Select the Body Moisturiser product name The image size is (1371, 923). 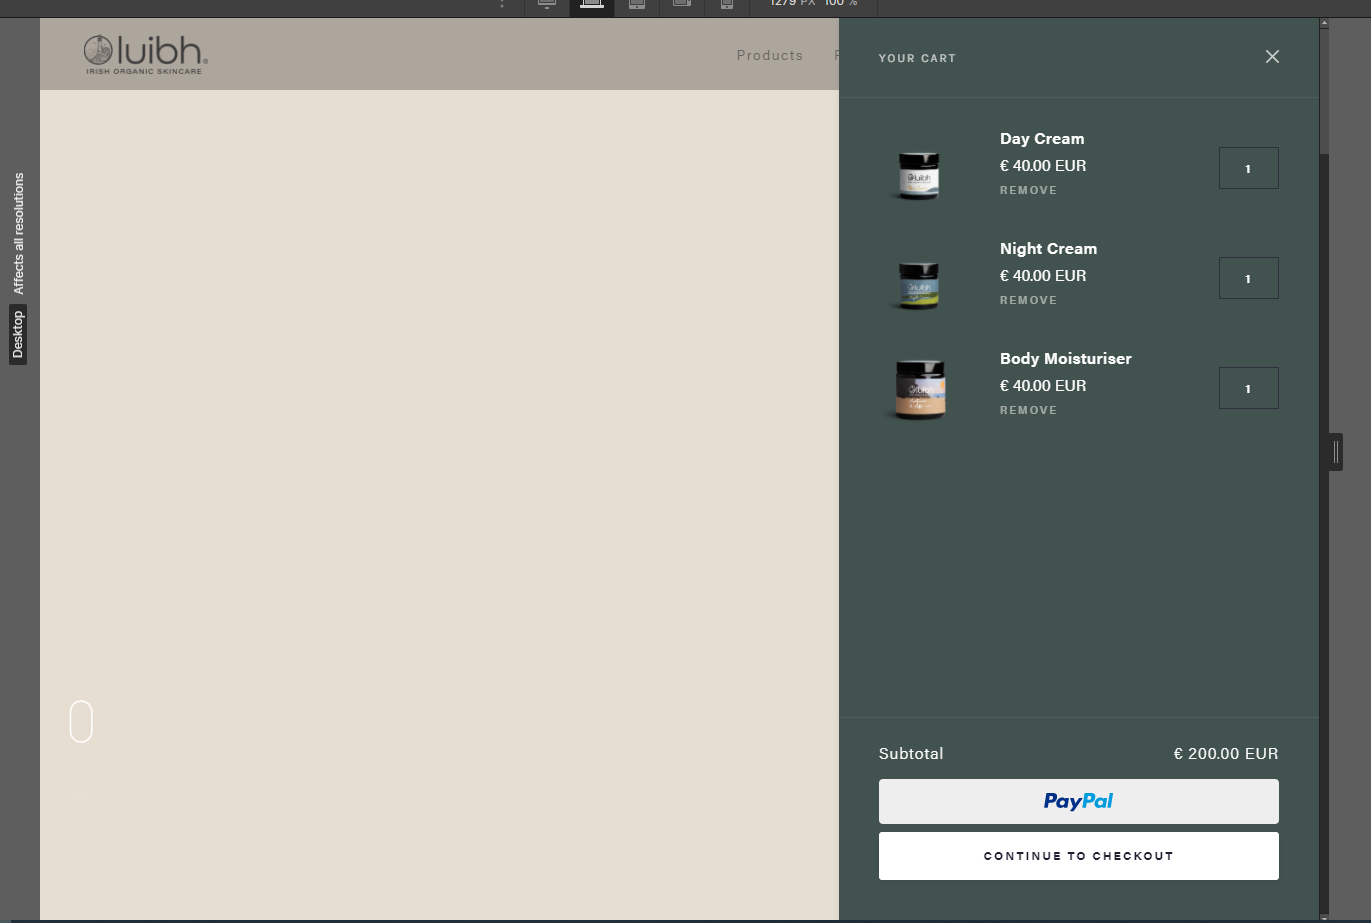click(x=1066, y=359)
